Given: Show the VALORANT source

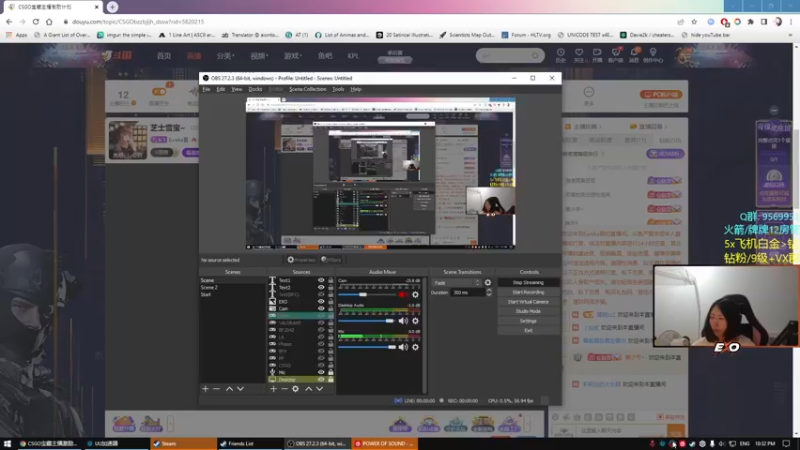Looking at the screenshot, I should pos(321,323).
